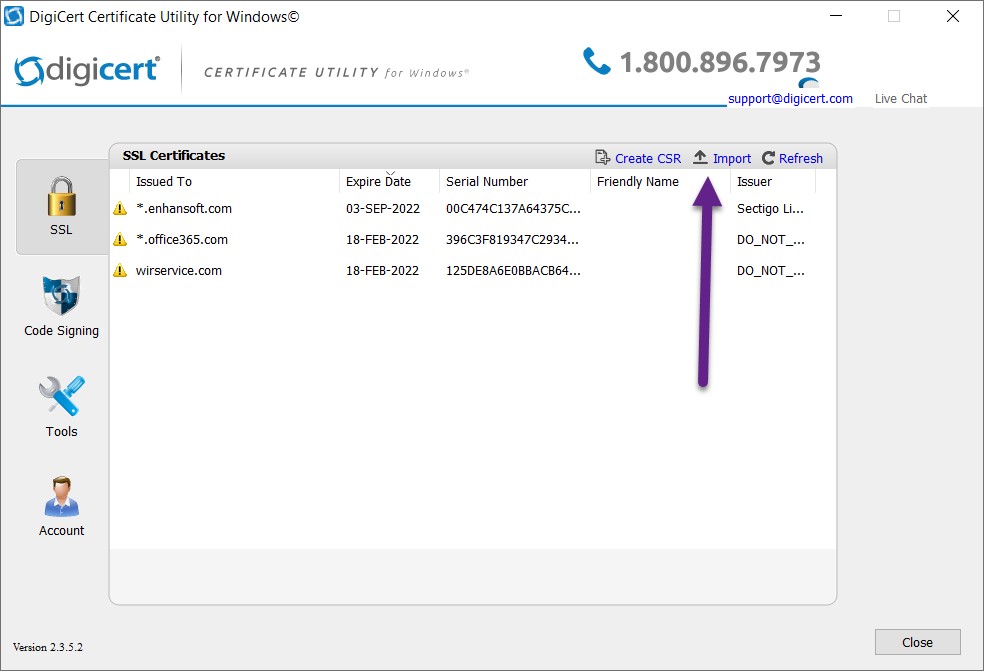Click the warning icon beside wirservice.com
The width and height of the screenshot is (984, 671).
tap(121, 270)
